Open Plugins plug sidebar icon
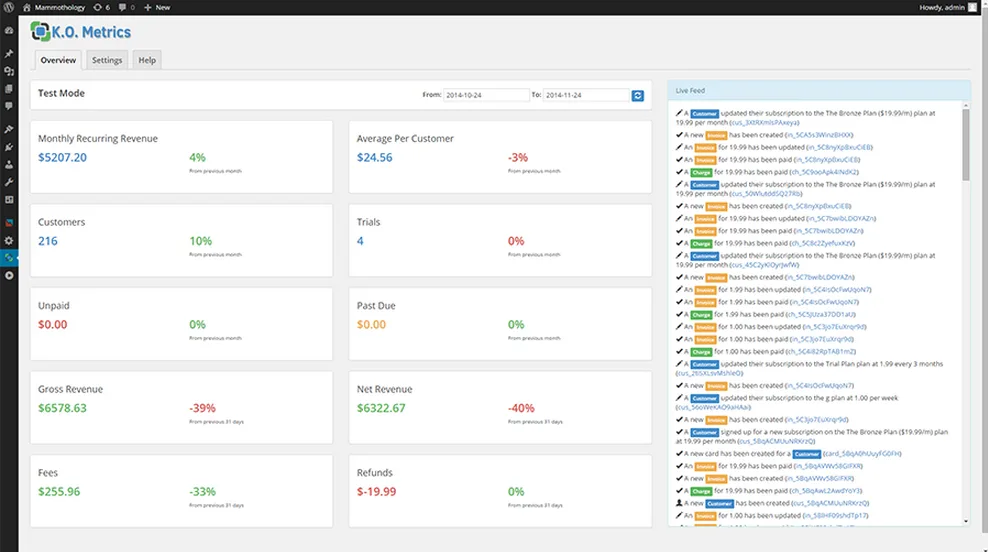 pos(9,147)
